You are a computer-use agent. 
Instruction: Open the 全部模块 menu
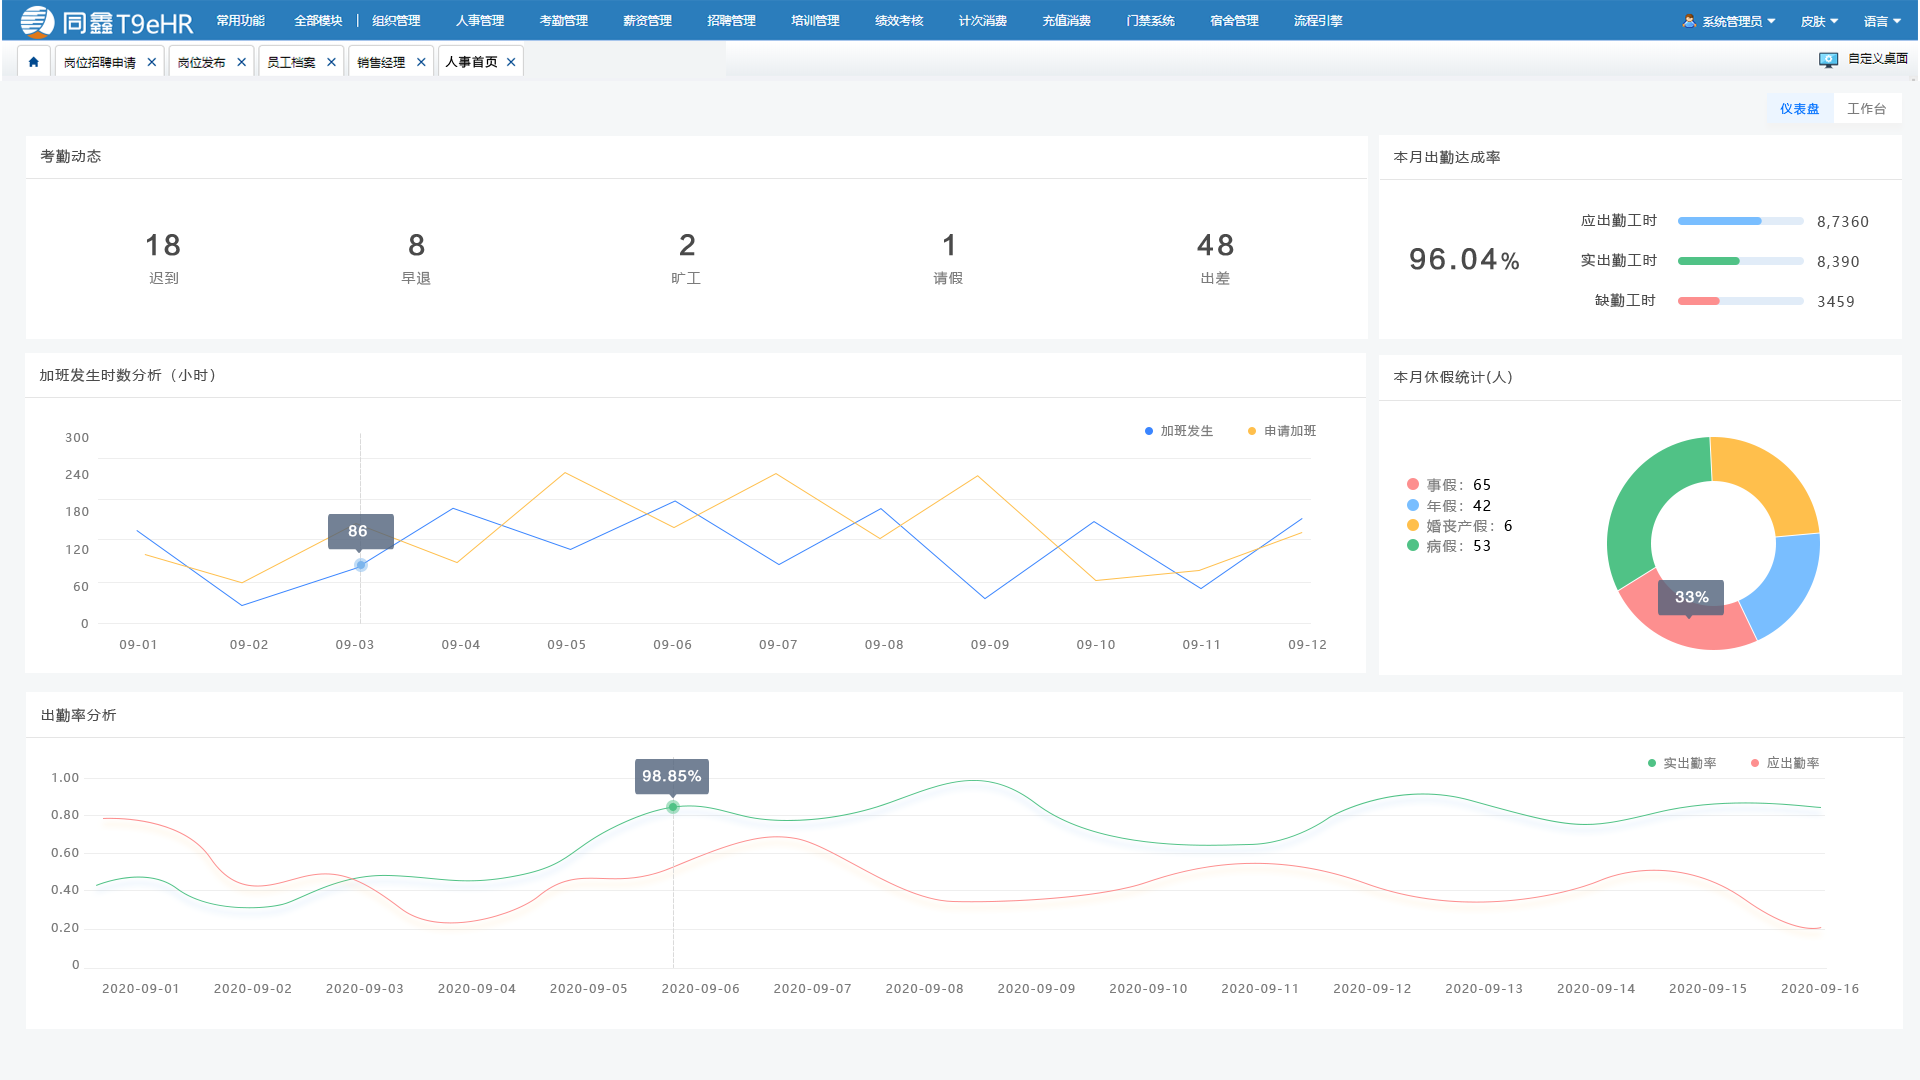(318, 21)
